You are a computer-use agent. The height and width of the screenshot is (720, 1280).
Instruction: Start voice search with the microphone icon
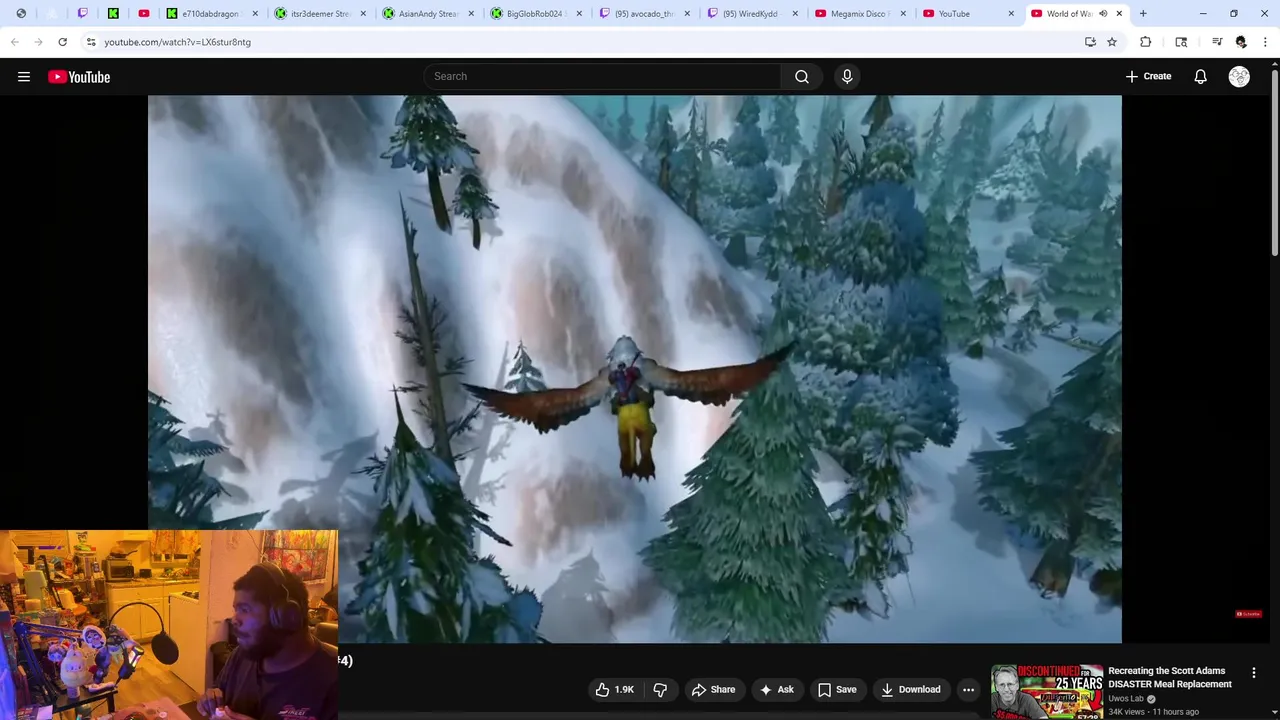847,76
